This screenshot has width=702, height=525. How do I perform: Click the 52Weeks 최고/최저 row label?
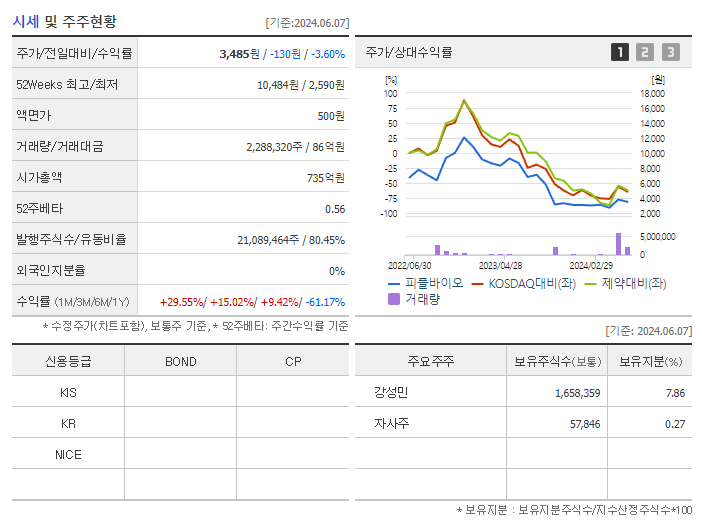pos(67,85)
